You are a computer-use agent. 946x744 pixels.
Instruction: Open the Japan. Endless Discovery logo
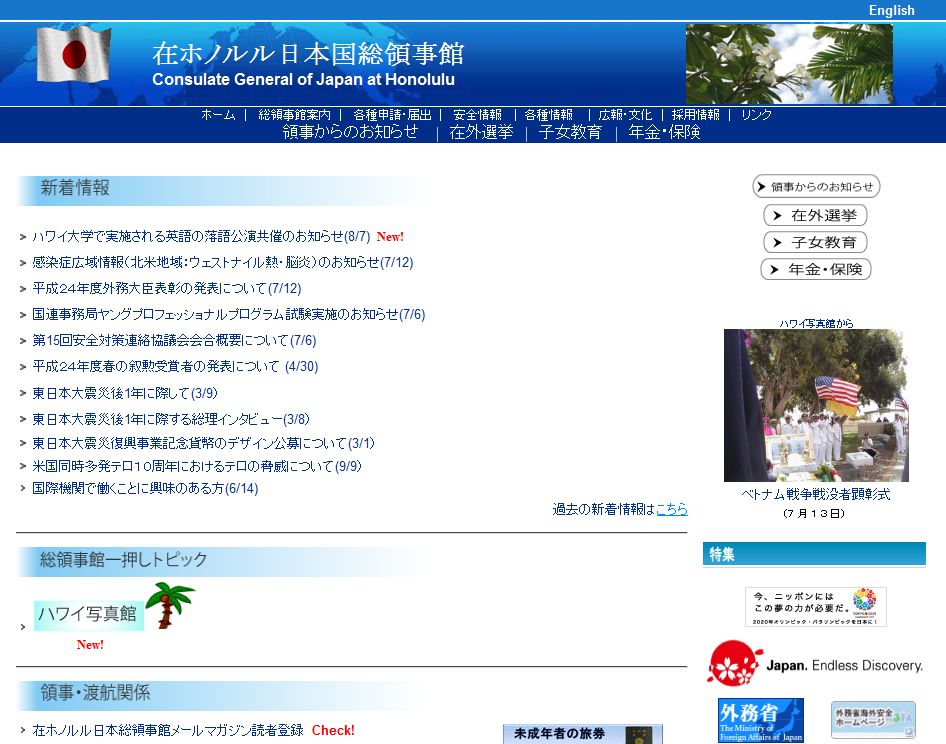[x=815, y=664]
